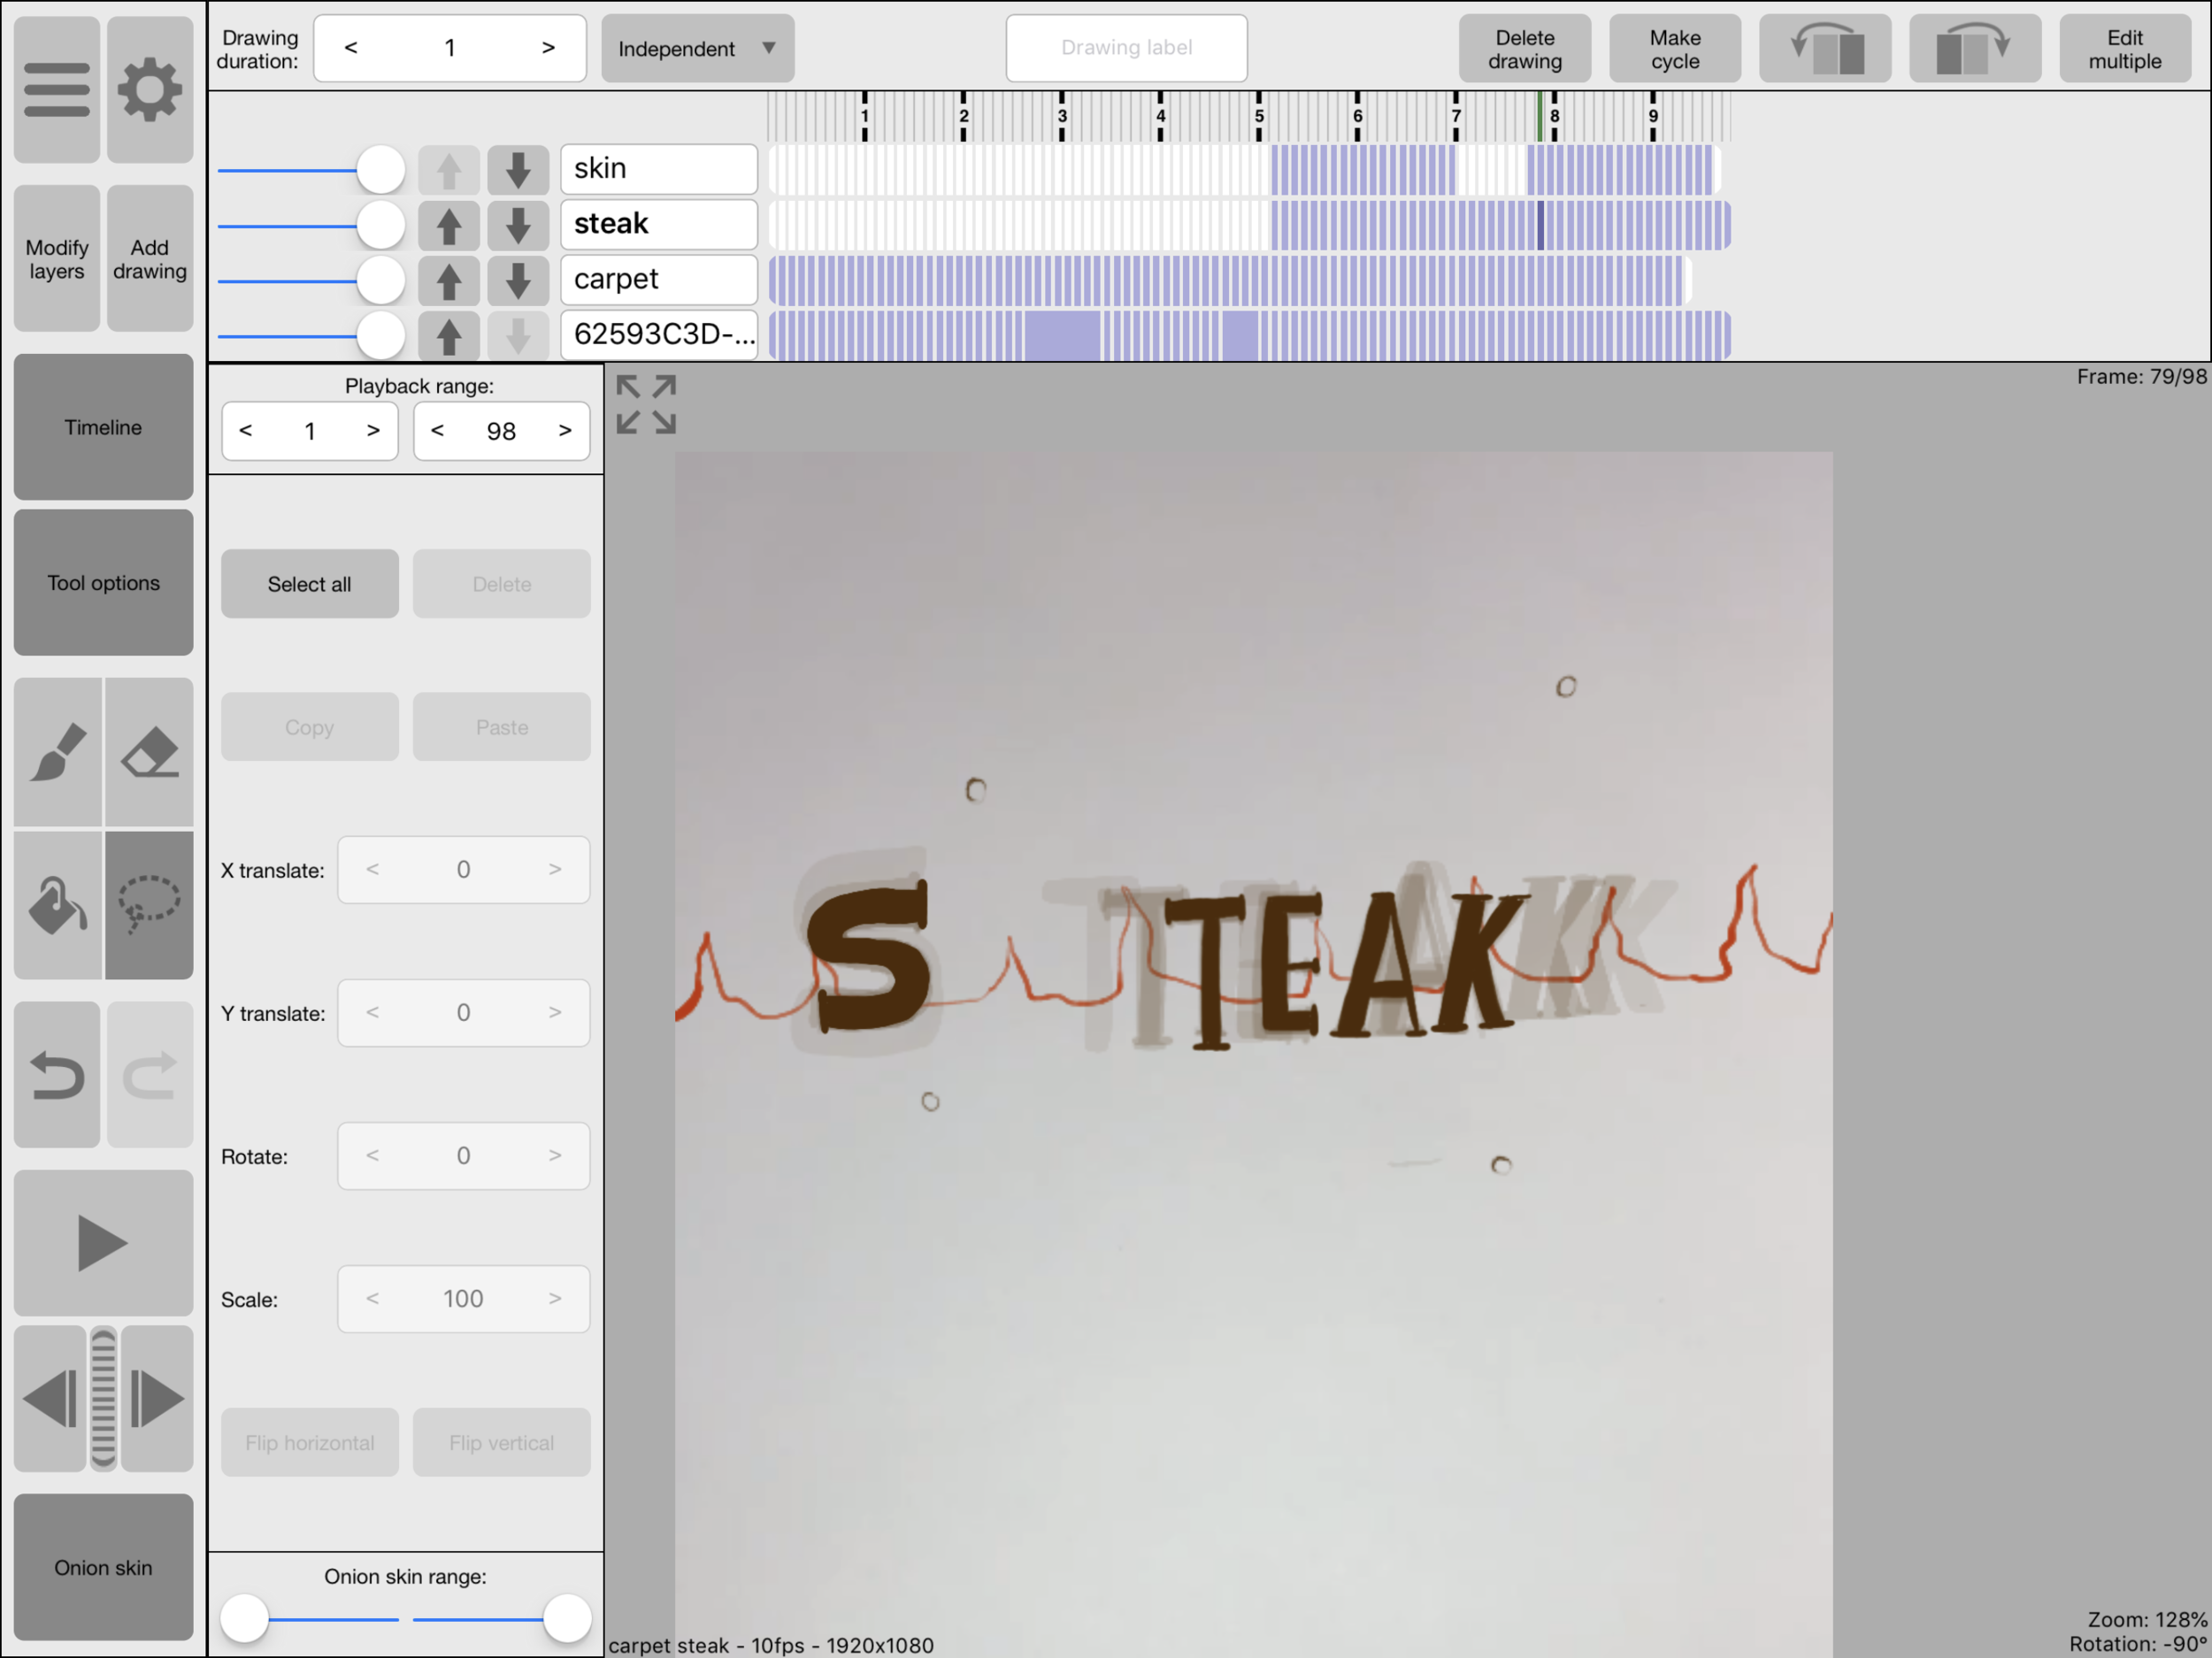Click the Make cycle button
This screenshot has height=1658, width=2212.
tap(1674, 48)
